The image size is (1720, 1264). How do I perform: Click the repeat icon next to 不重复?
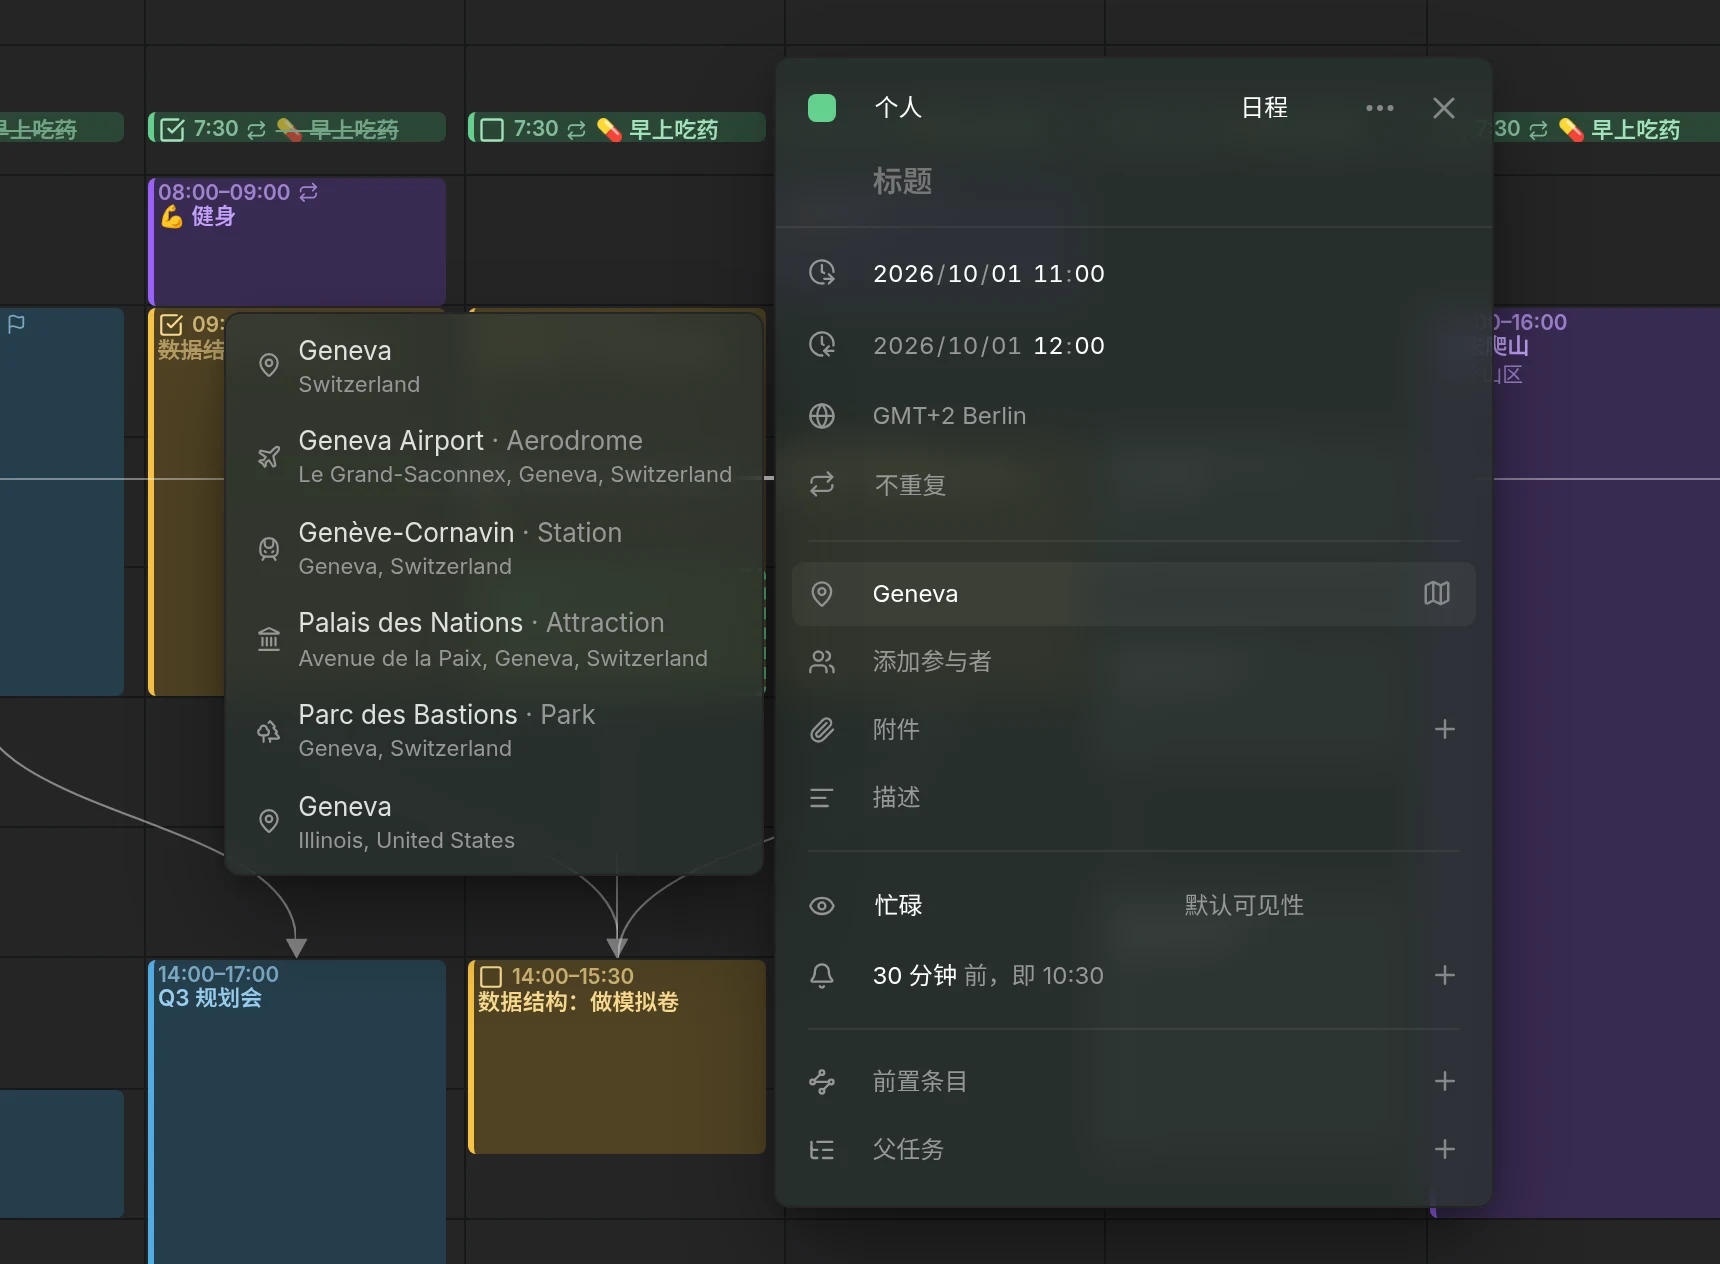coord(822,485)
